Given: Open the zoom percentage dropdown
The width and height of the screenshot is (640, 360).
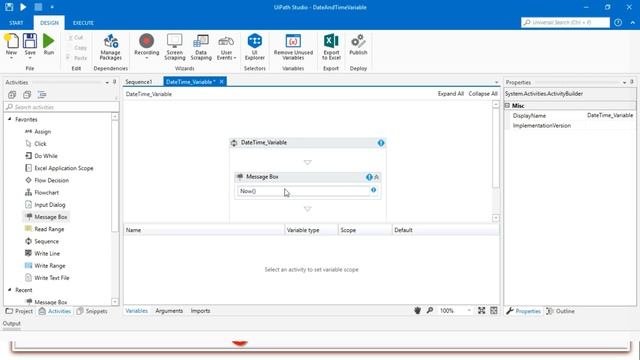Looking at the screenshot, I should (469, 311).
